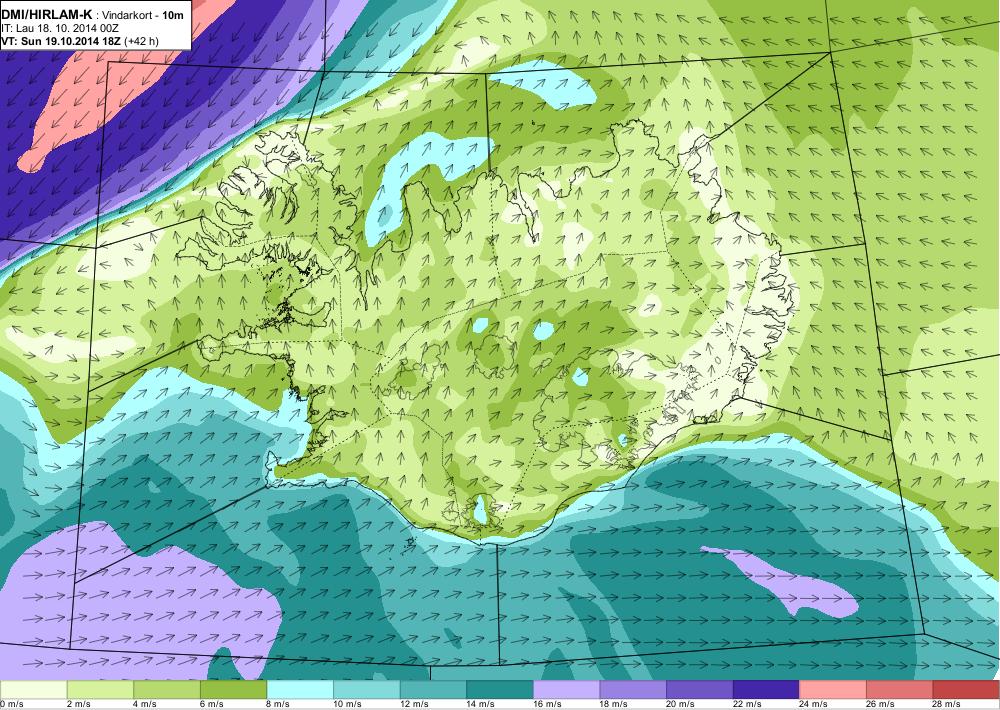Click the "12 m/s" legend label
Image resolution: width=1000 pixels, height=710 pixels.
tap(414, 704)
